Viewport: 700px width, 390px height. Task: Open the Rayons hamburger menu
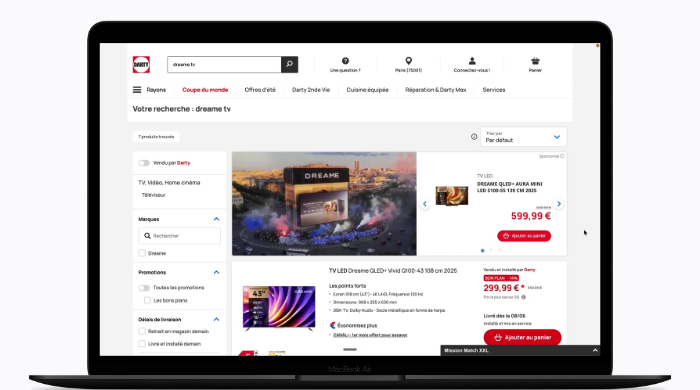137,90
